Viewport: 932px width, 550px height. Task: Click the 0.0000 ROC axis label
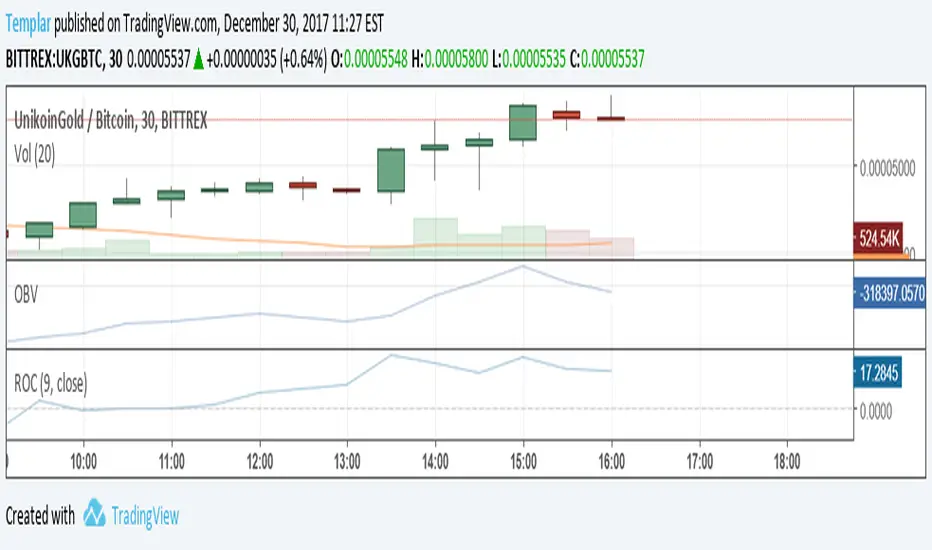pos(876,411)
